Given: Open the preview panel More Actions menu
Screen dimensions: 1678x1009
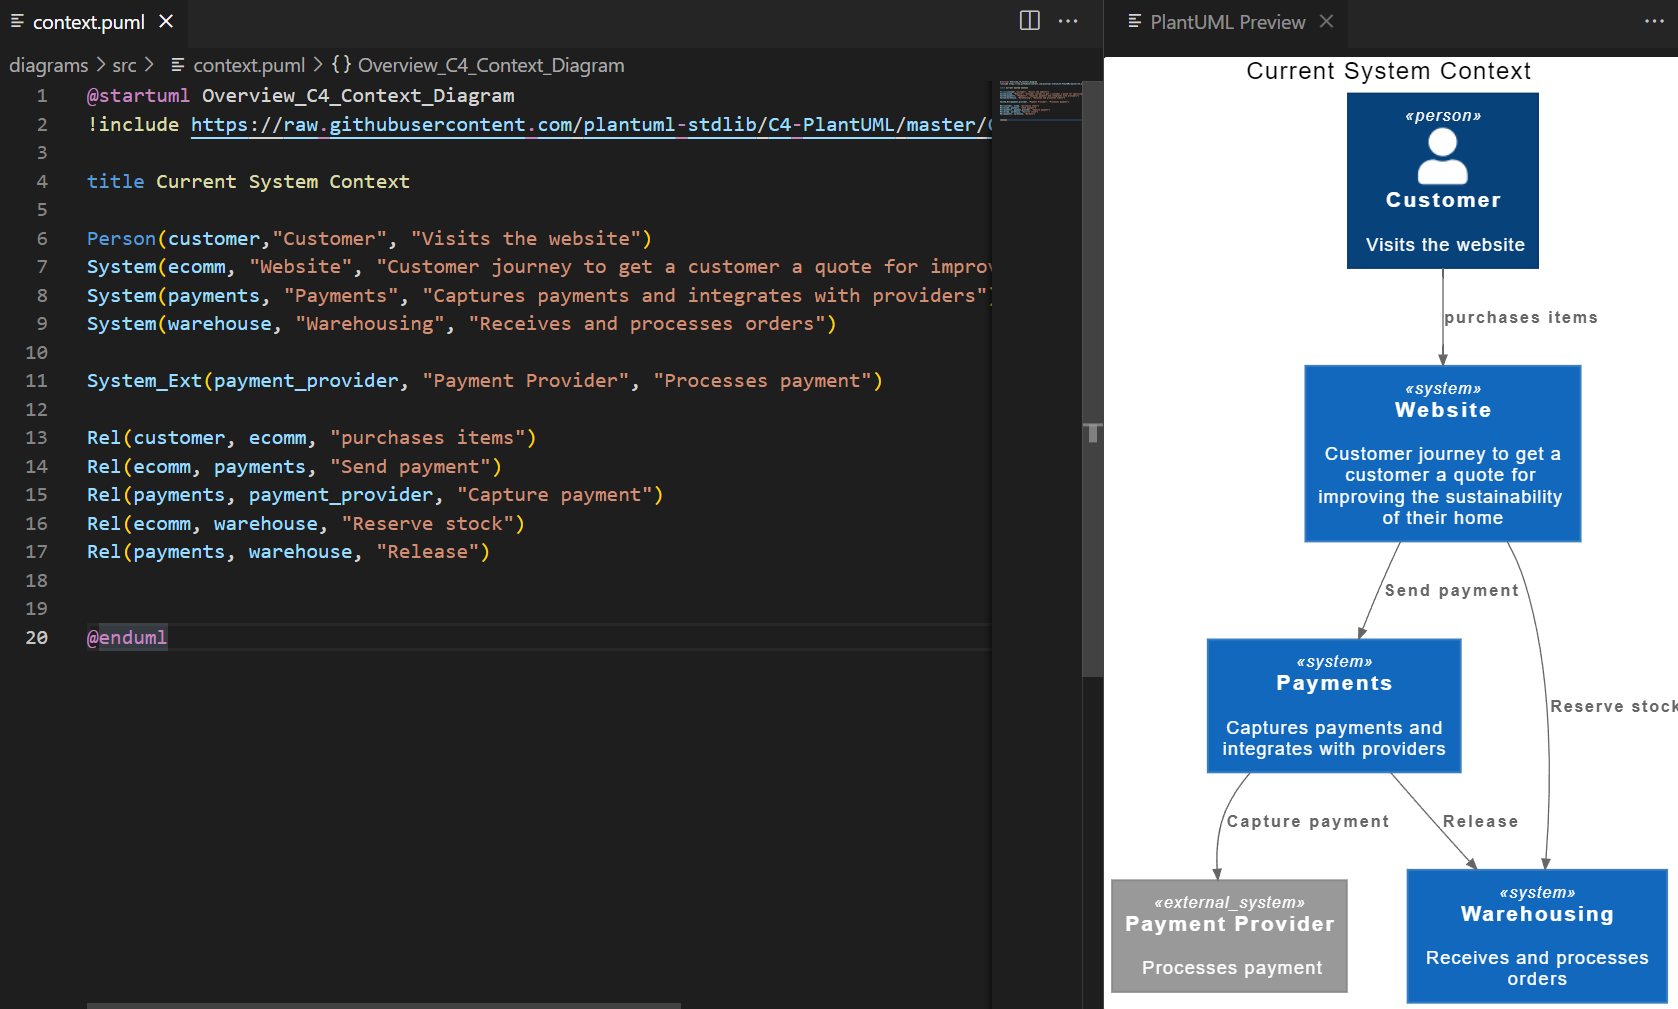Looking at the screenshot, I should pos(1654,21).
